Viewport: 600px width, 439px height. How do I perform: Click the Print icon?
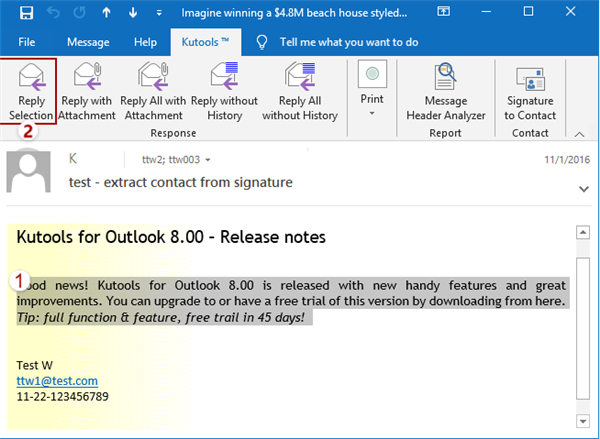coord(372,77)
